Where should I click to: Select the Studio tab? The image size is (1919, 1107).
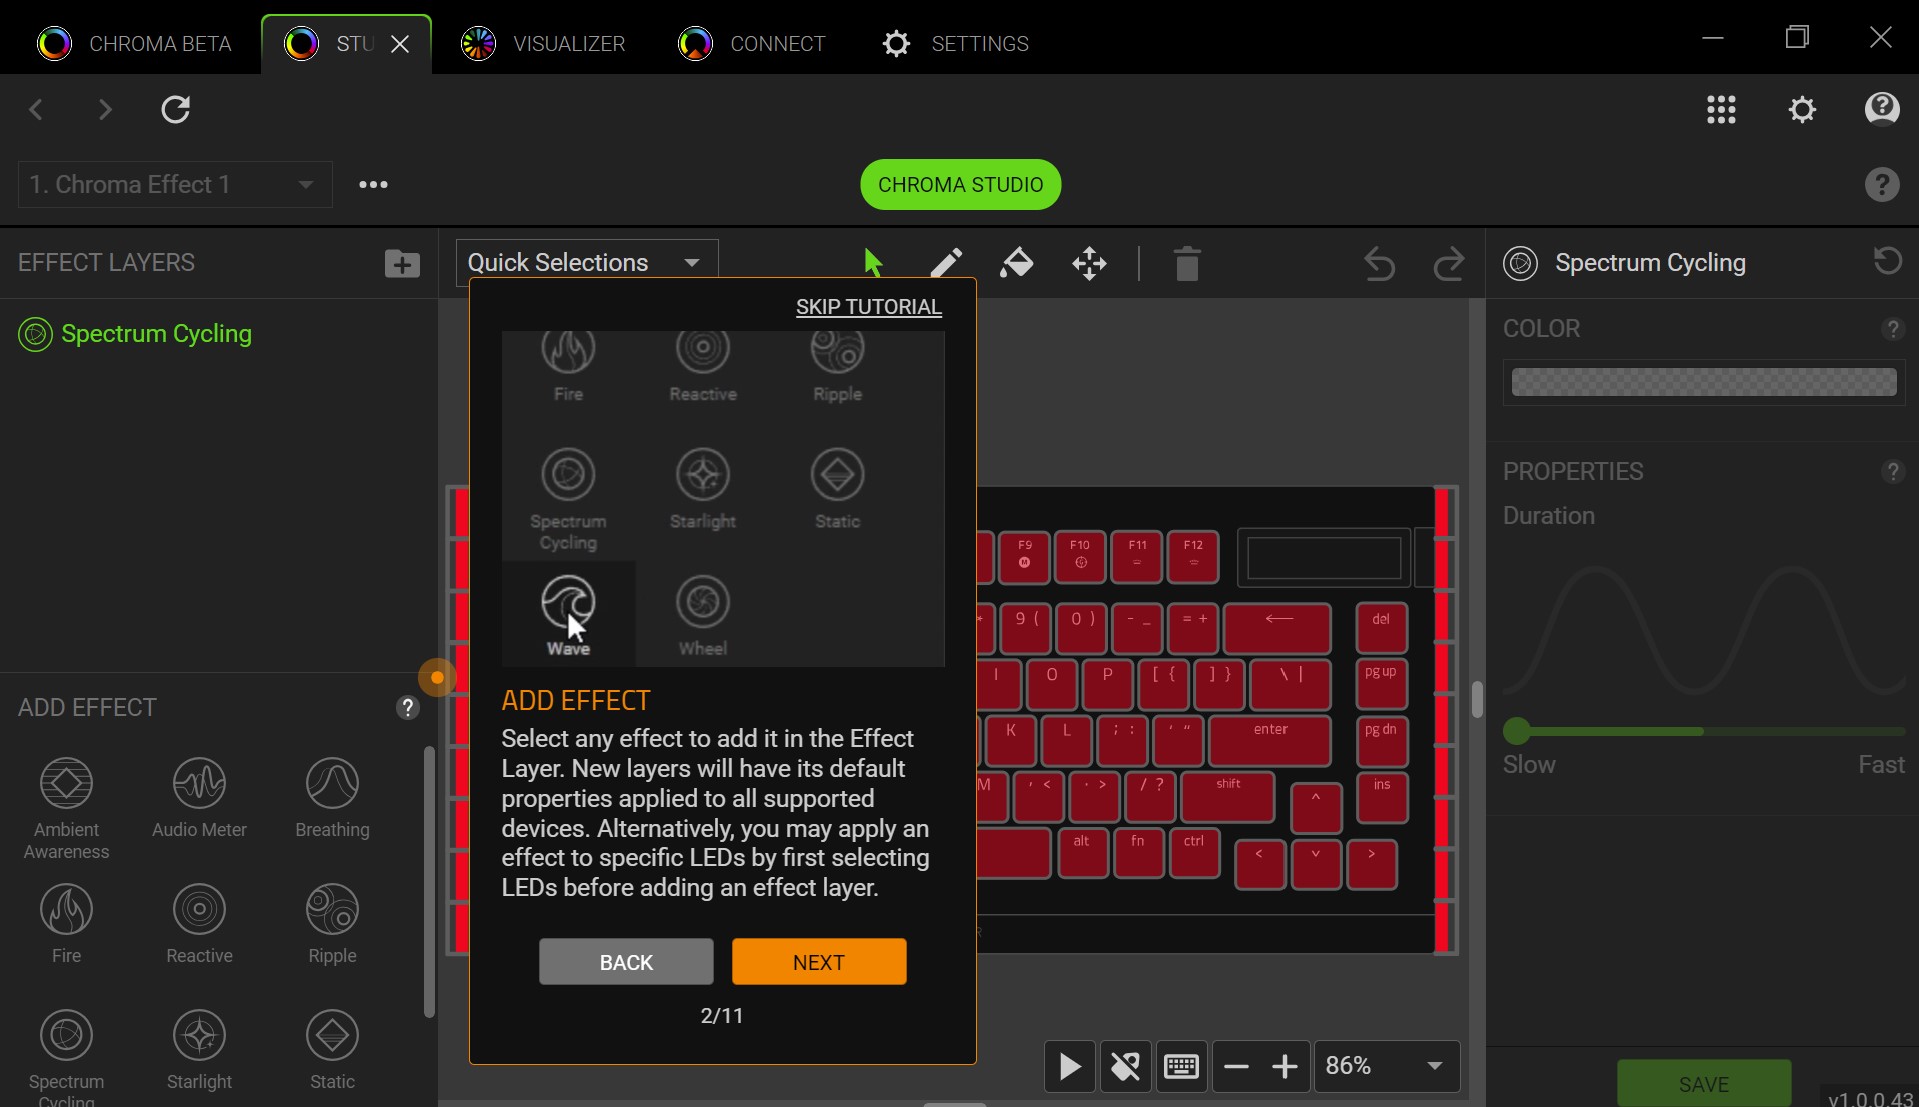pyautogui.click(x=330, y=44)
